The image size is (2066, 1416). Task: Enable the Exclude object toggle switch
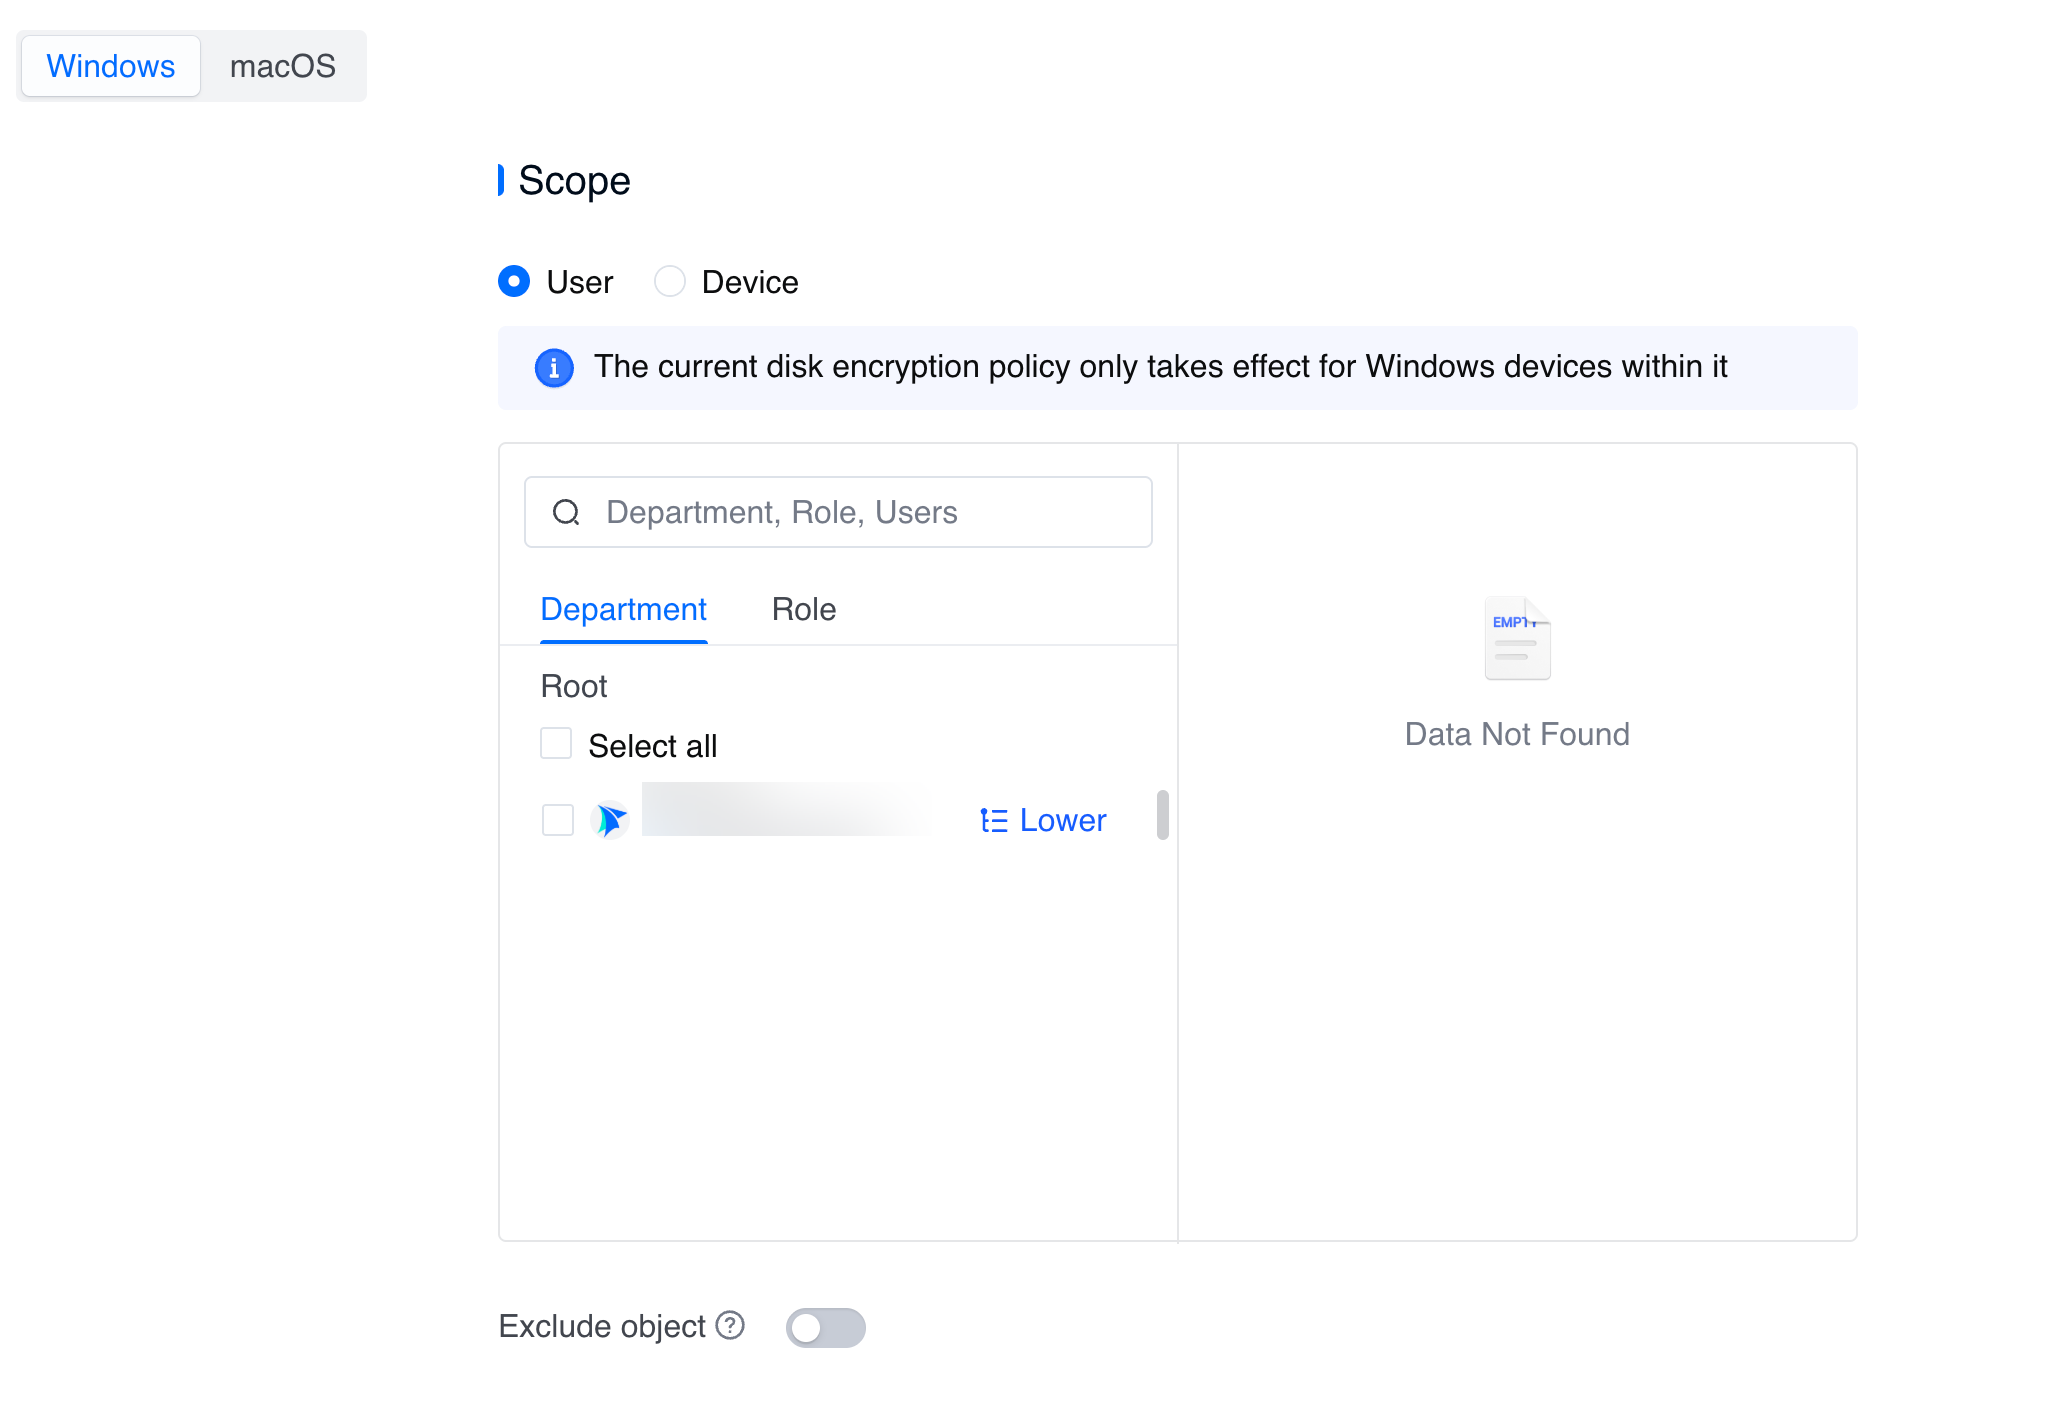[825, 1327]
